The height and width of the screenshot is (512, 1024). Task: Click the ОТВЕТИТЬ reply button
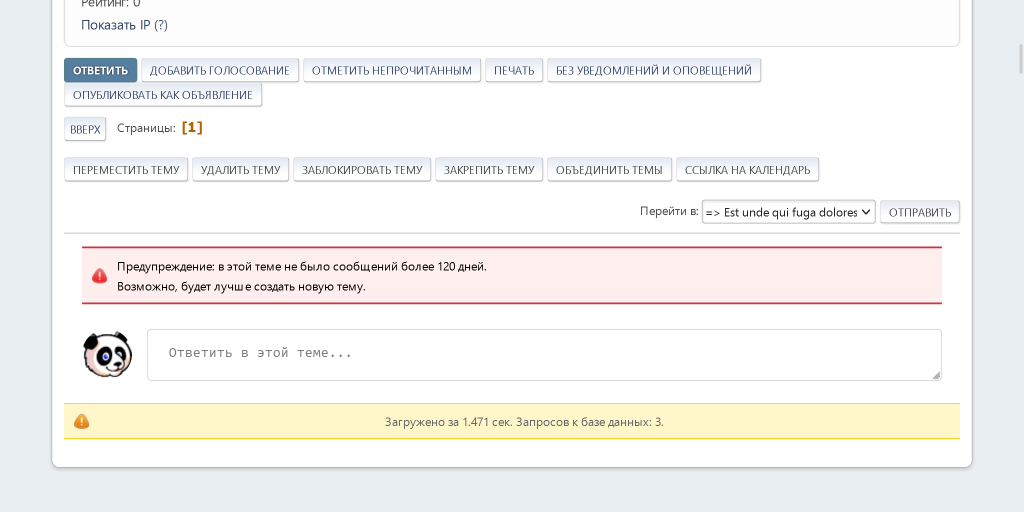[100, 70]
